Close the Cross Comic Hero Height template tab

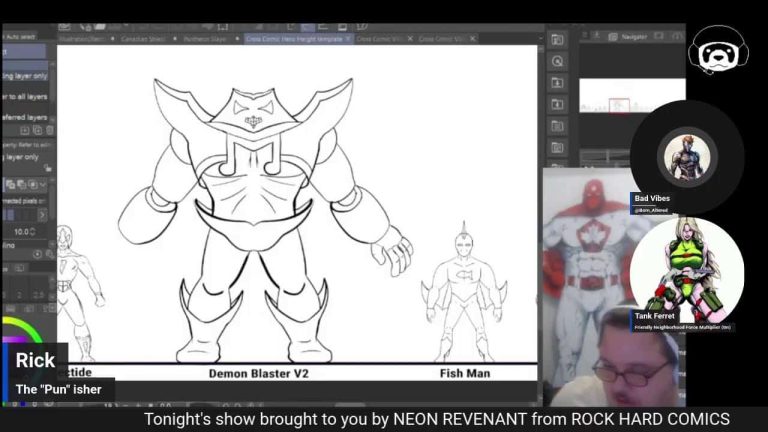tap(349, 39)
